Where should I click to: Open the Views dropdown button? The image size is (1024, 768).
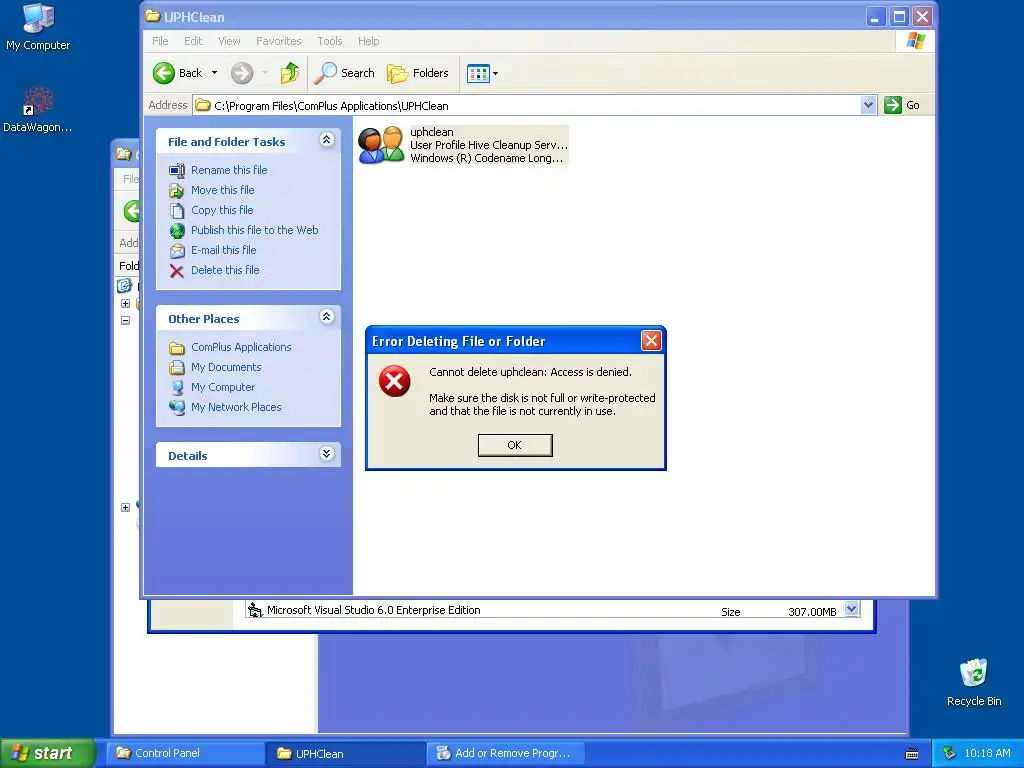[x=483, y=73]
